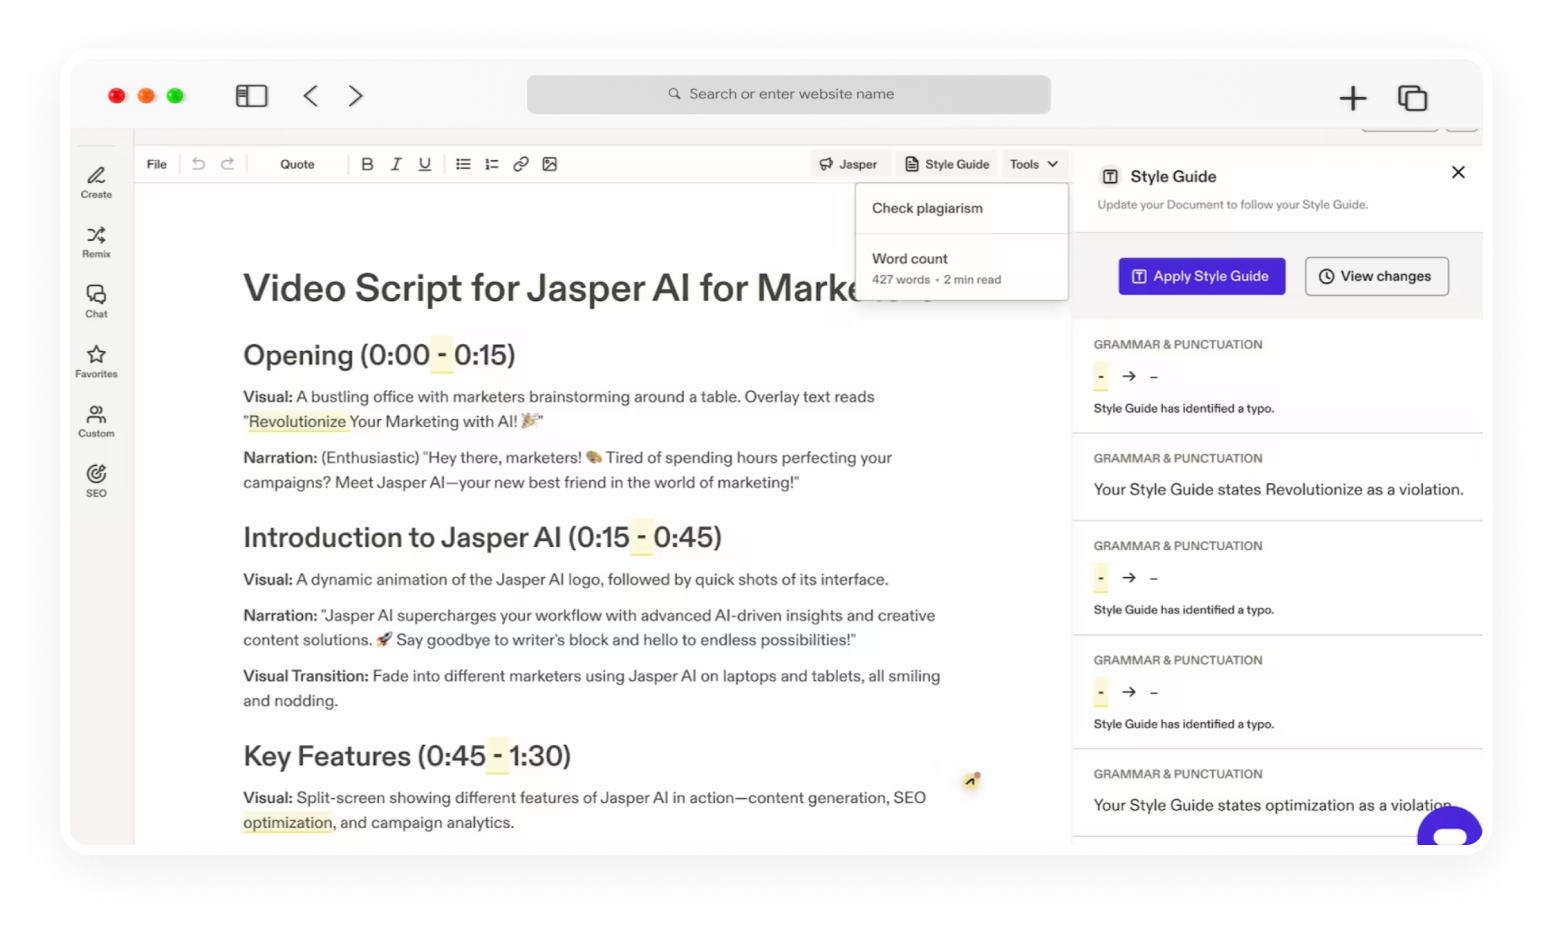Insert a numbered list

[x=492, y=164]
